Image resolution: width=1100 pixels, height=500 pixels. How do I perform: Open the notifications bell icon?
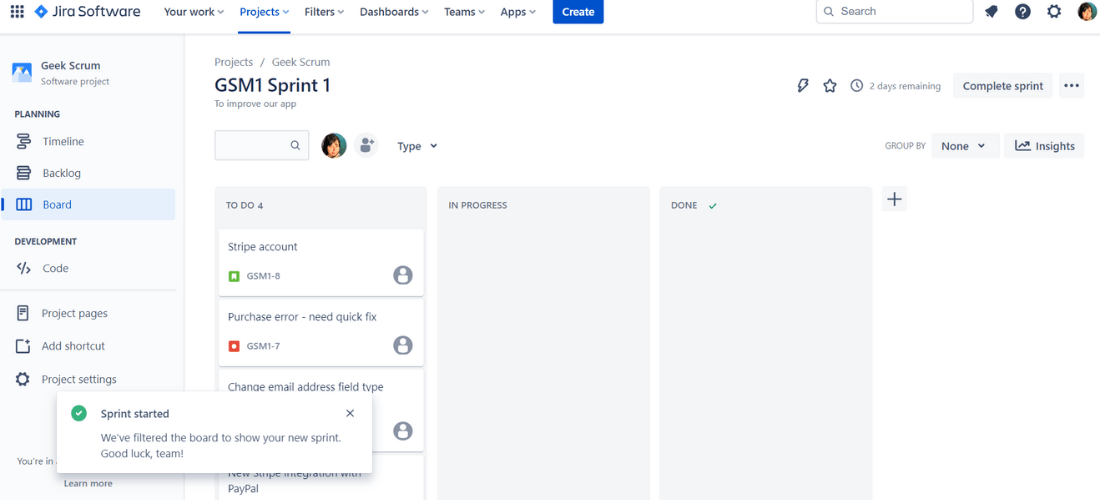[x=991, y=12]
